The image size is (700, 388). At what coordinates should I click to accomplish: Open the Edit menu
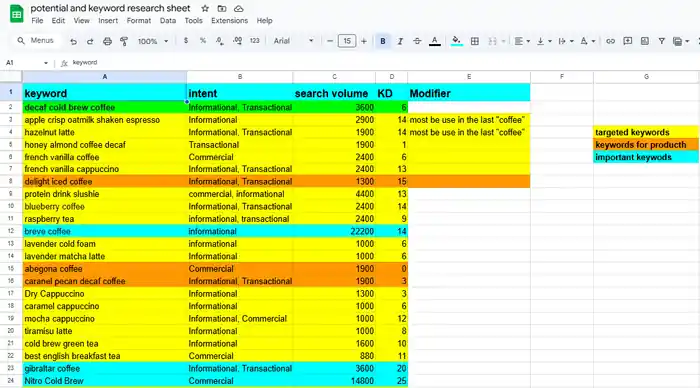(x=58, y=21)
